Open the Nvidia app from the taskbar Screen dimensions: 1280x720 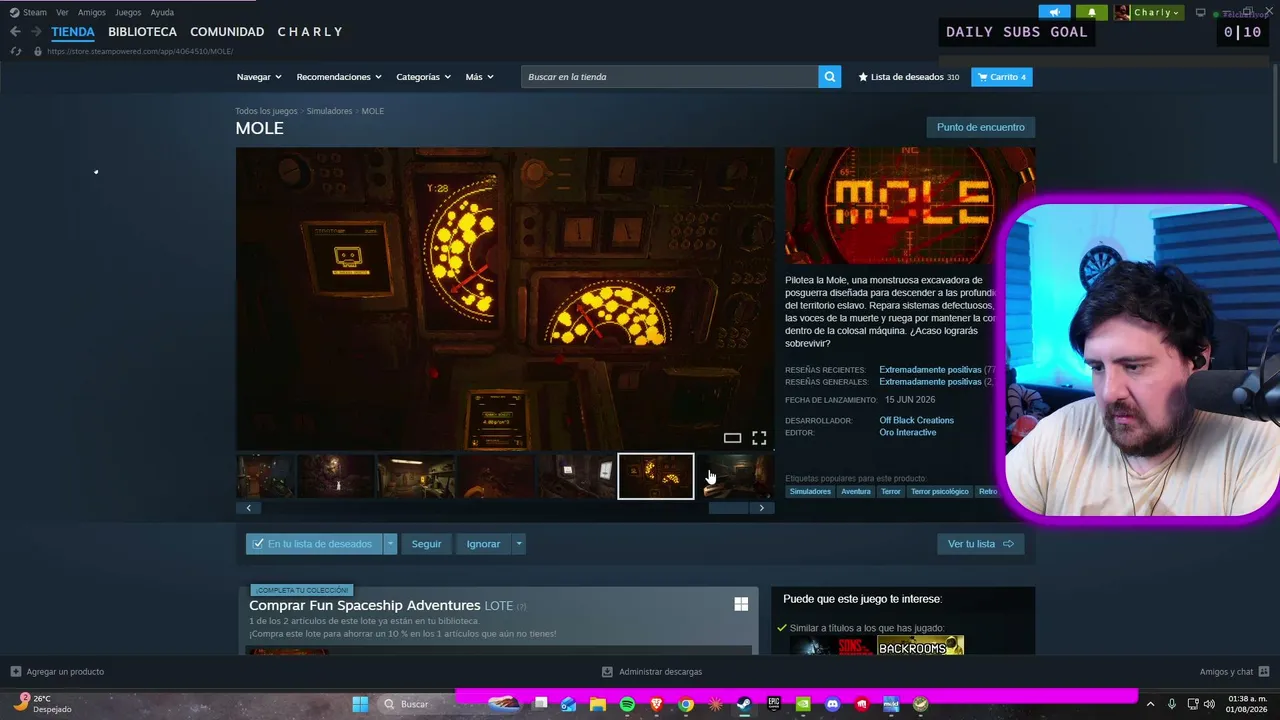coord(803,704)
